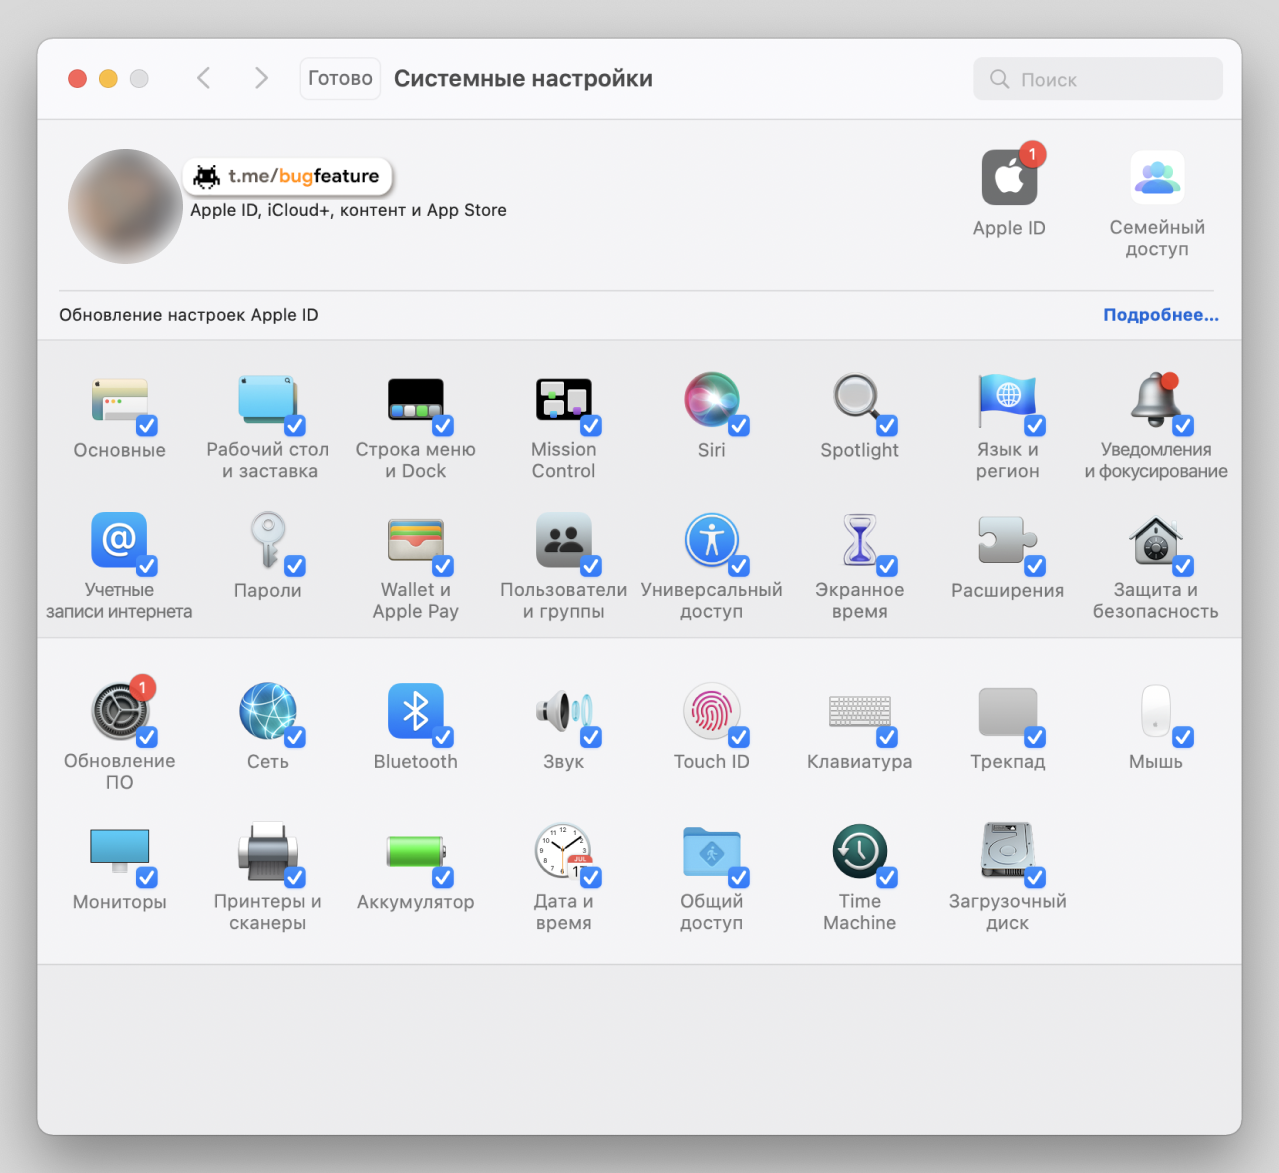Open the Семейный доступ icon

coord(1157,177)
